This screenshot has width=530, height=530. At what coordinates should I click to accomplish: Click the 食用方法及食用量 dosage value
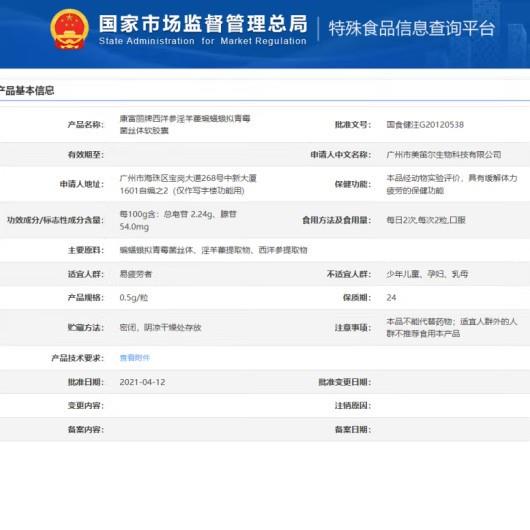click(426, 220)
